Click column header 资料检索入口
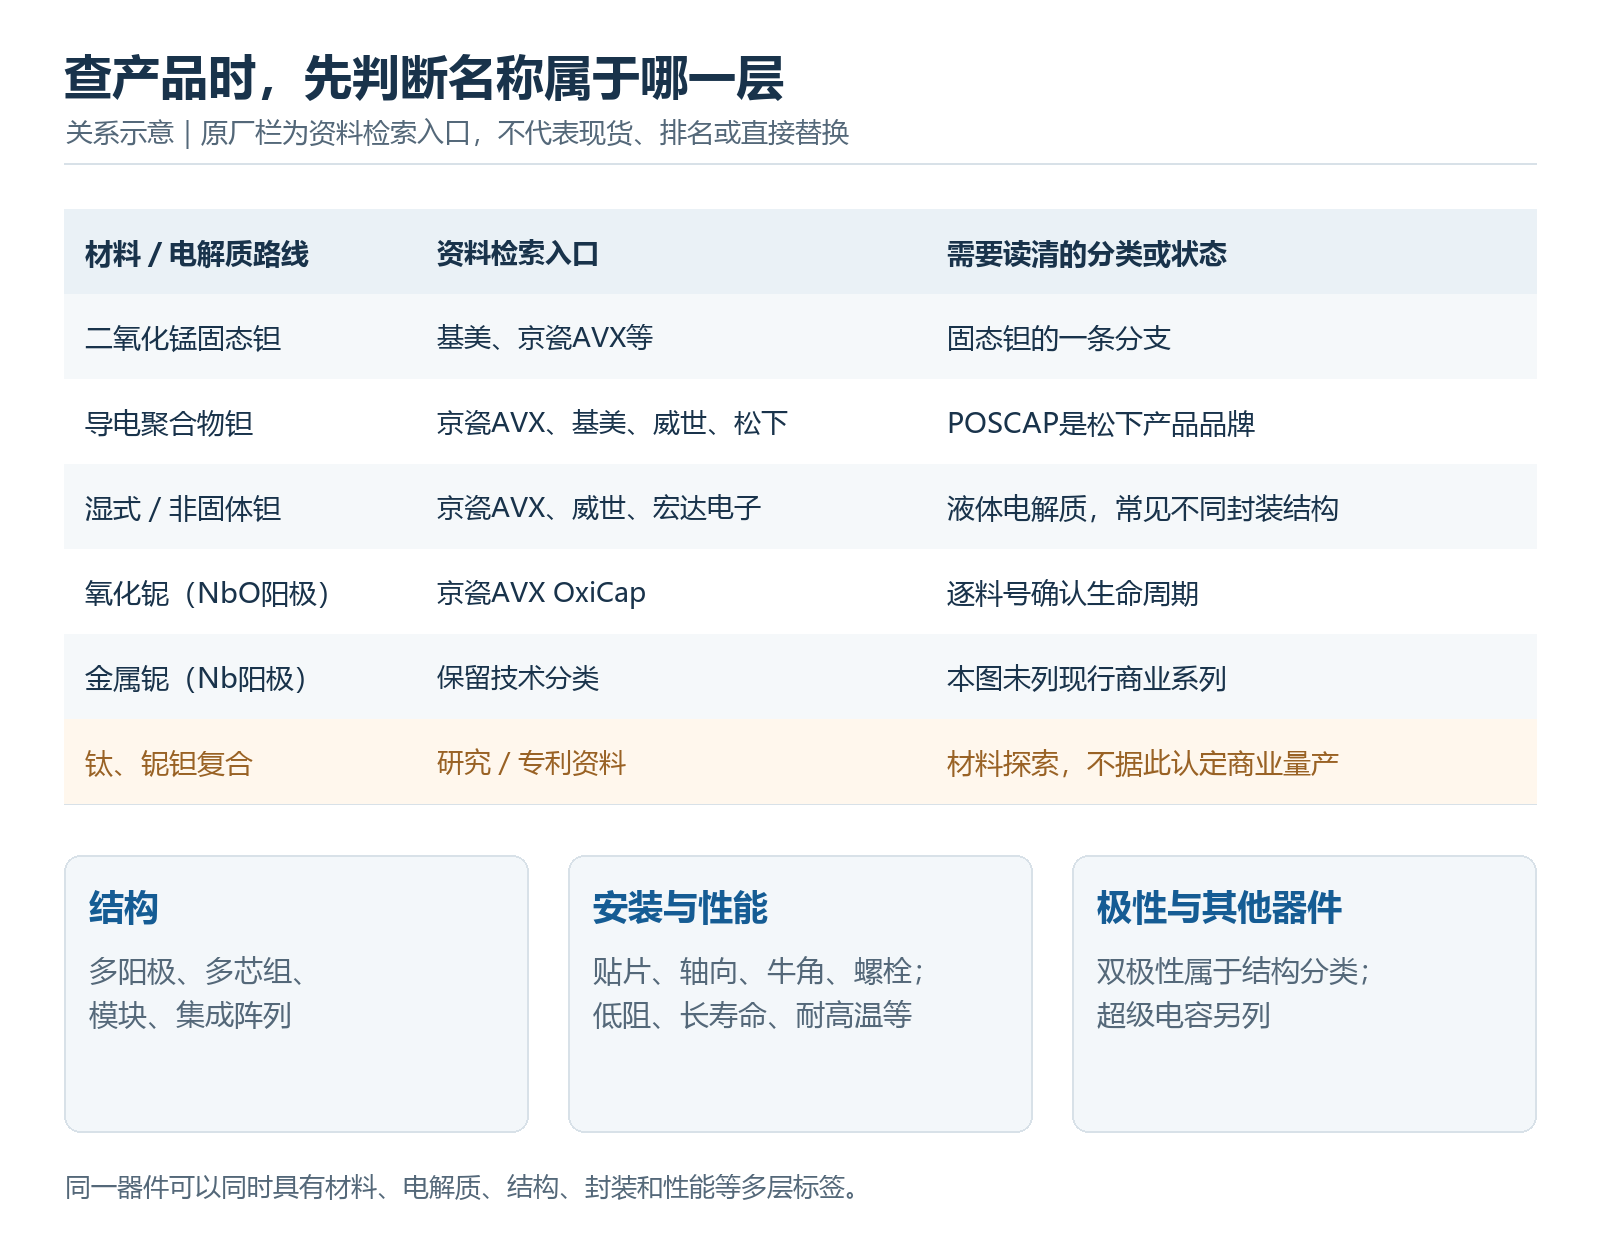1600x1240 pixels. click(518, 254)
